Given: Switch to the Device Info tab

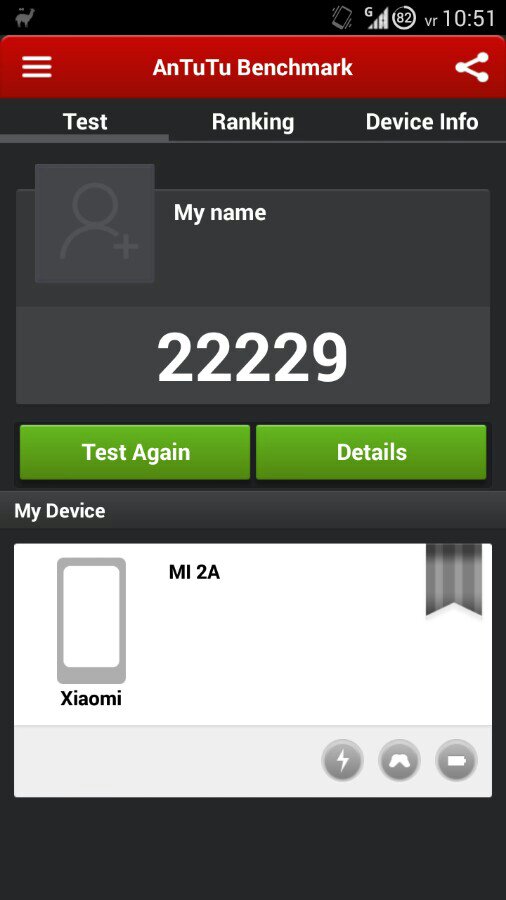Looking at the screenshot, I should click(422, 122).
